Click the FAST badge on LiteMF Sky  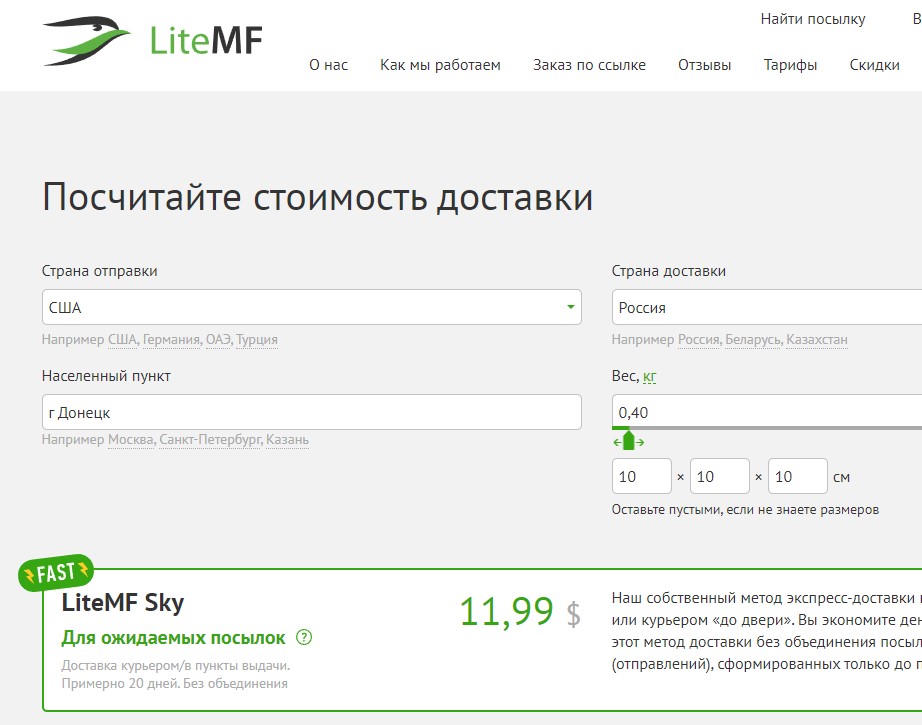[56, 573]
